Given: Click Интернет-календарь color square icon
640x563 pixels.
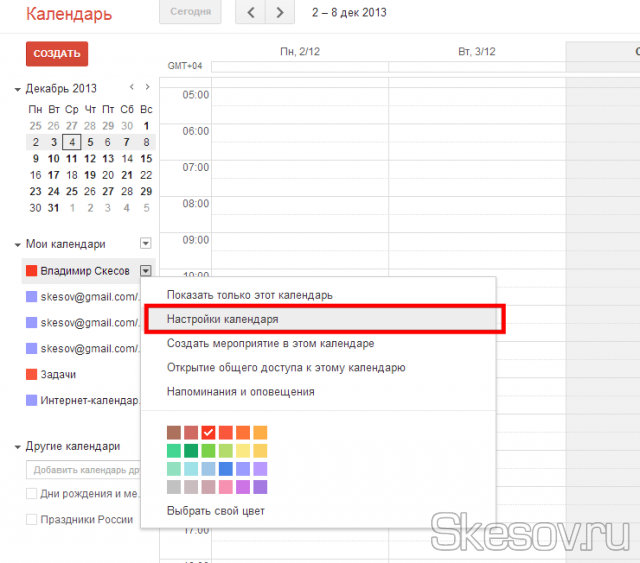Looking at the screenshot, I should (x=32, y=400).
